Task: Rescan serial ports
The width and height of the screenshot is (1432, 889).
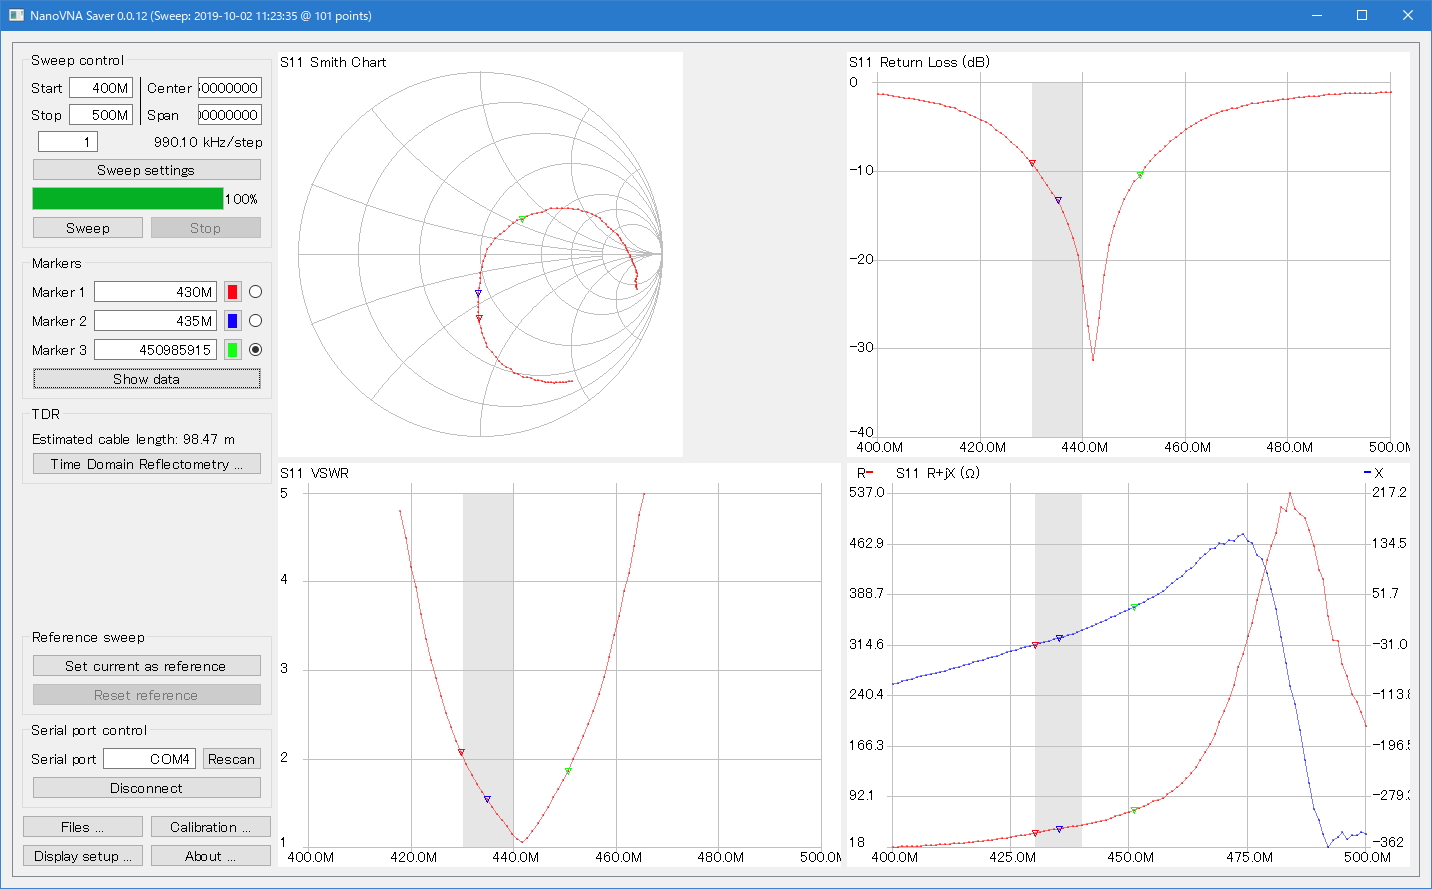Action: pyautogui.click(x=232, y=759)
